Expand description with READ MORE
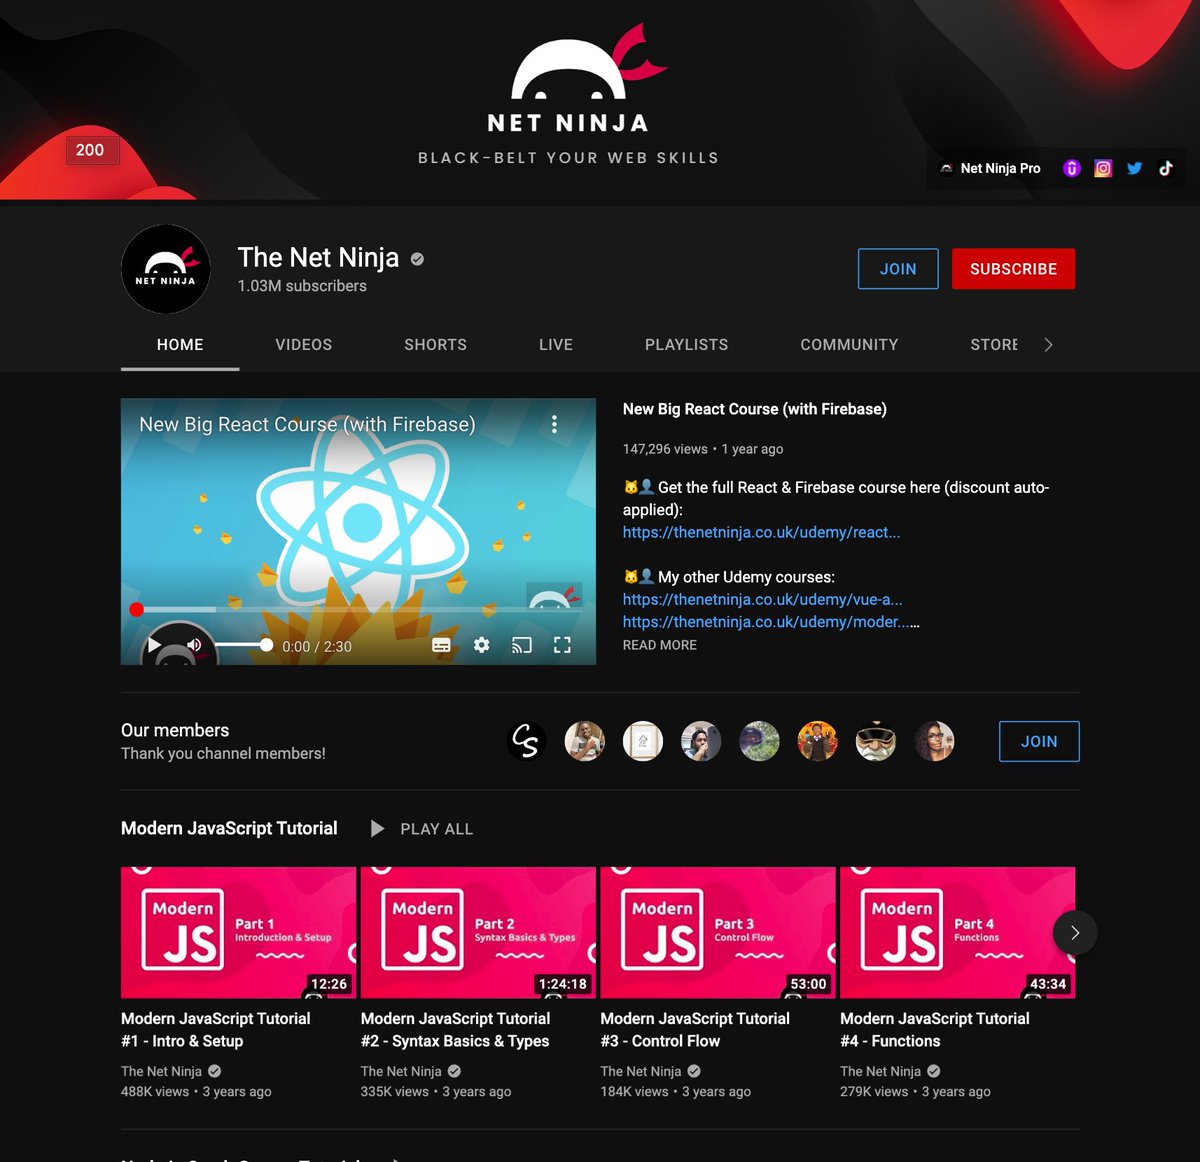 (660, 645)
